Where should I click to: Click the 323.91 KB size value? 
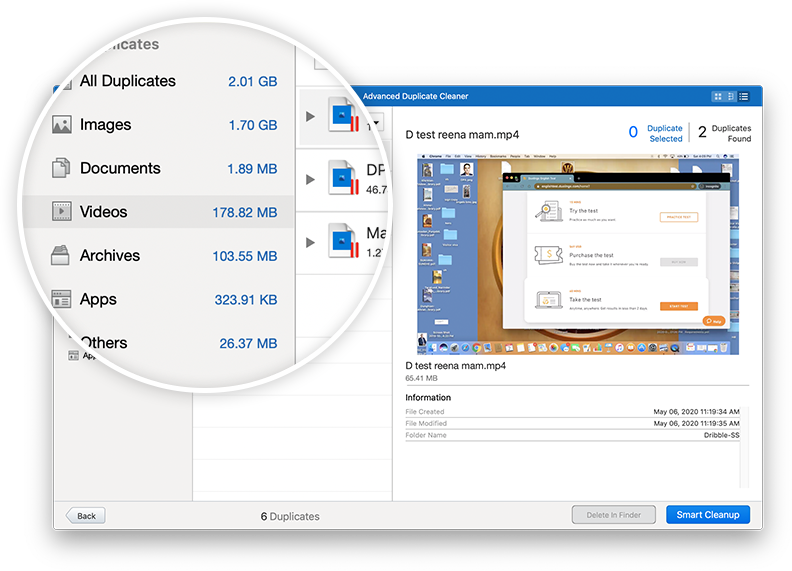tap(245, 300)
